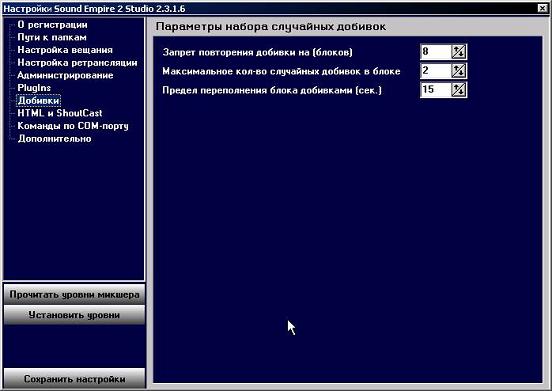Click the repeat-ban blocks field showing 8

436,52
